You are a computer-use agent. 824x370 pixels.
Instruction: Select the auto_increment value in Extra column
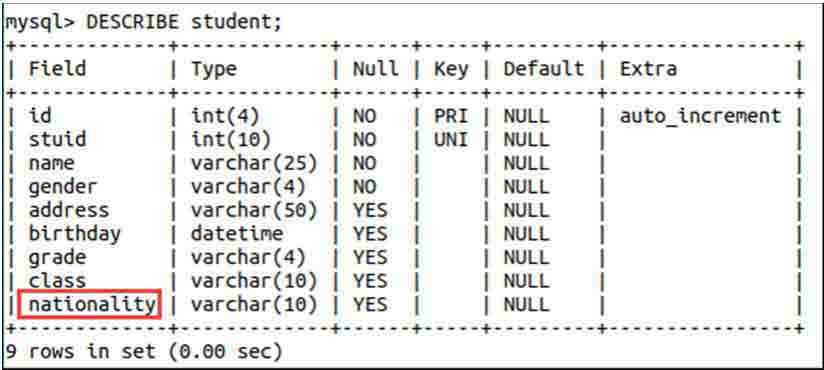pos(700,116)
